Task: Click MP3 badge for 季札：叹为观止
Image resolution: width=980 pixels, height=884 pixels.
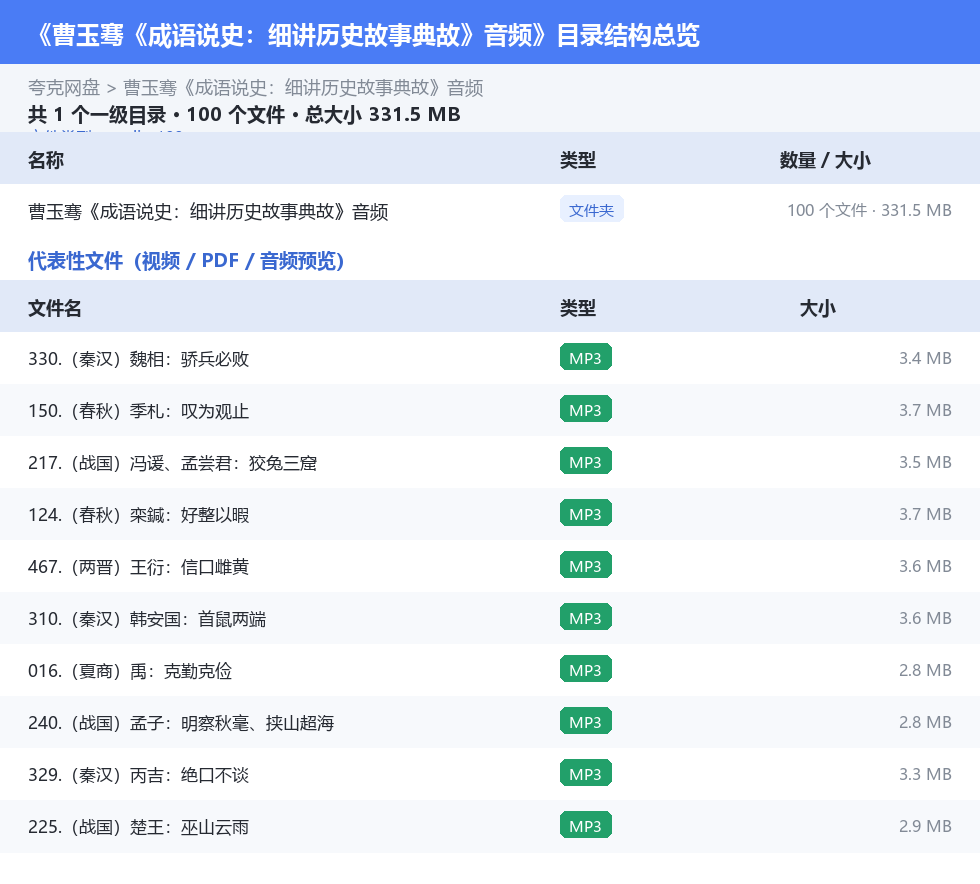Action: (x=586, y=409)
